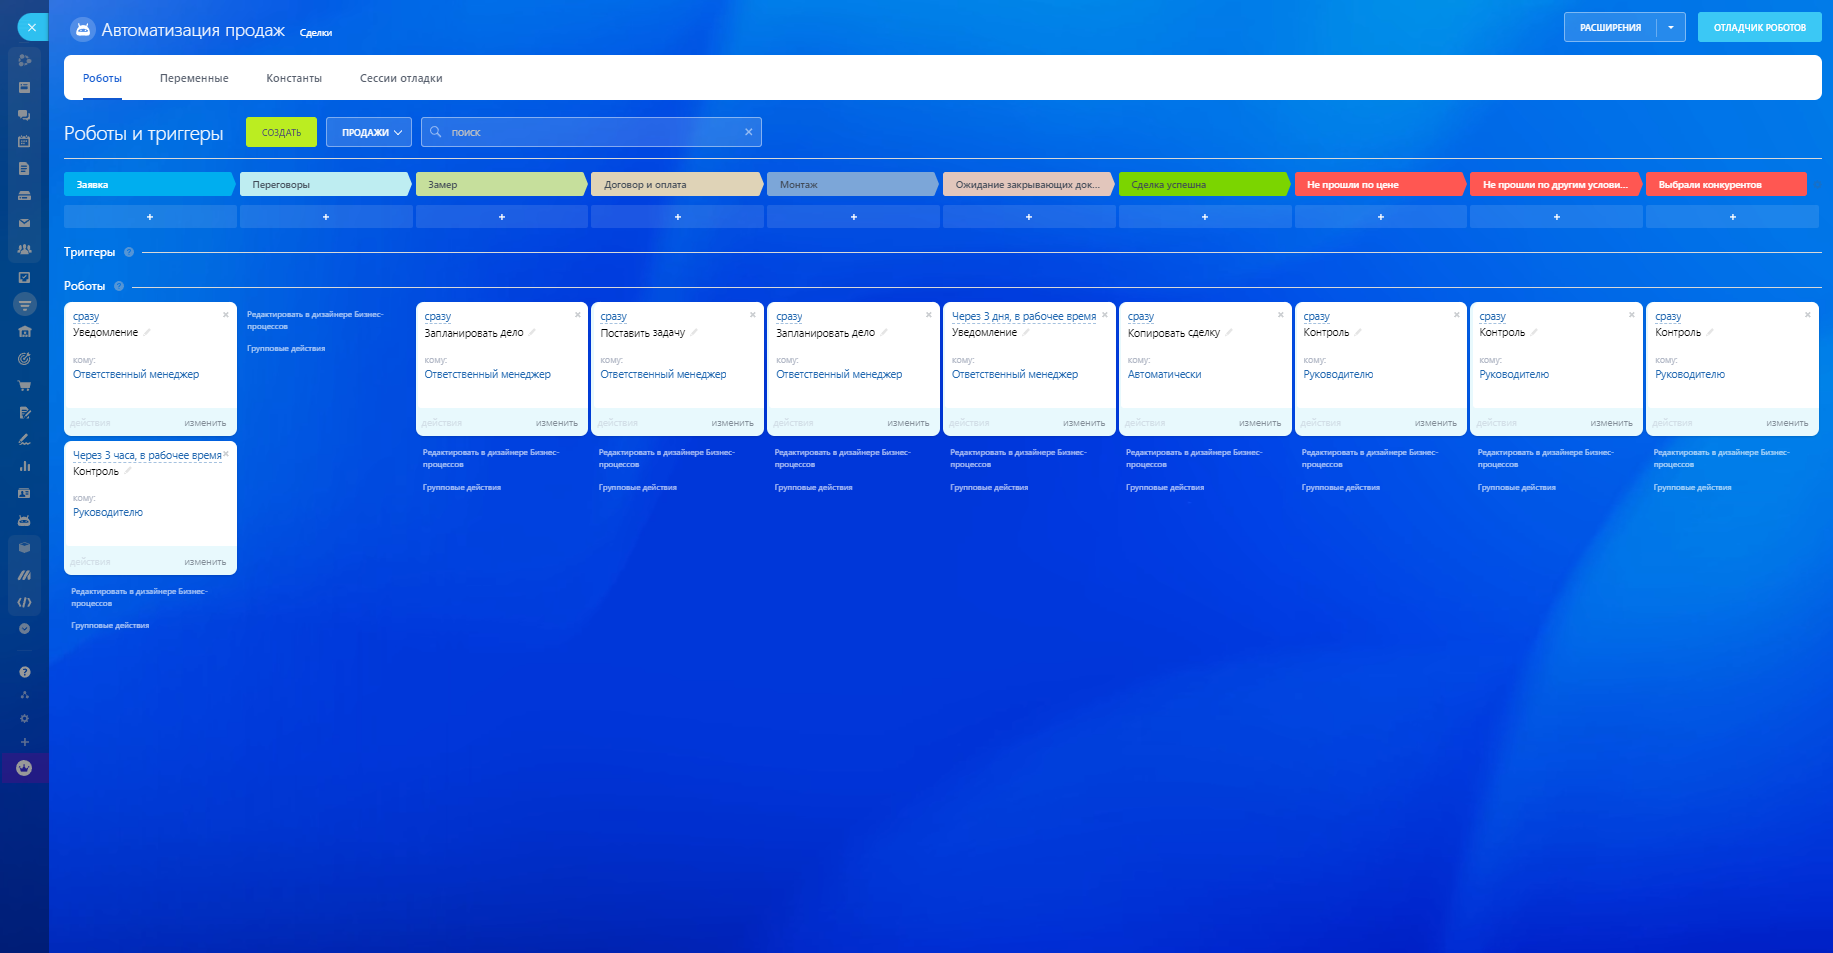Open the 'Через 3 дня, в рабочее время' delay setting
1833x953 pixels.
1024,316
